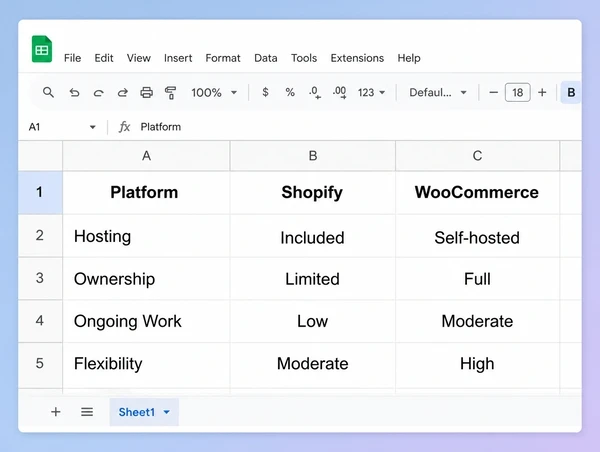Select the Sheet1 tab
The width and height of the screenshot is (600, 452).
144,412
